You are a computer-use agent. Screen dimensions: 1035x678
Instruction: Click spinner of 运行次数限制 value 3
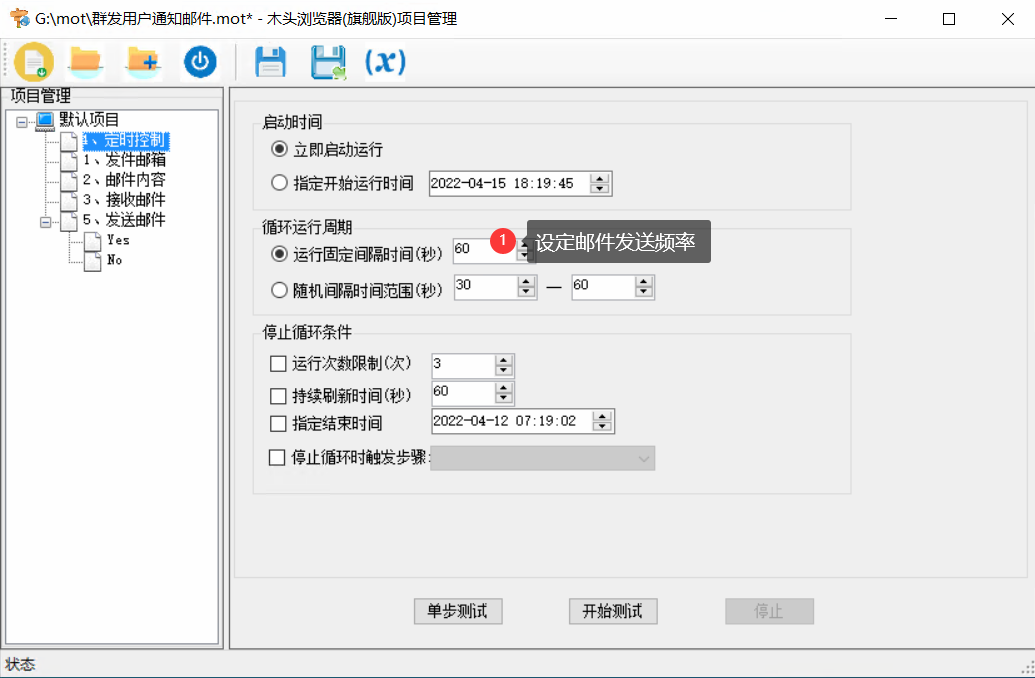tap(504, 365)
